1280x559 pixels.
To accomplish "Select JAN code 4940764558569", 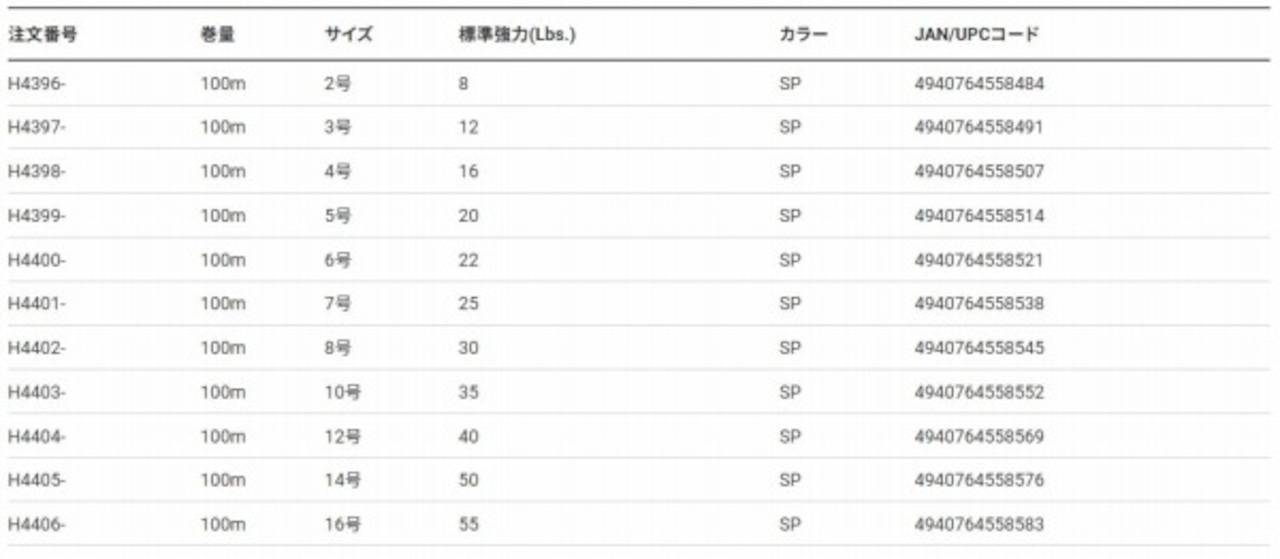I will 978,436.
